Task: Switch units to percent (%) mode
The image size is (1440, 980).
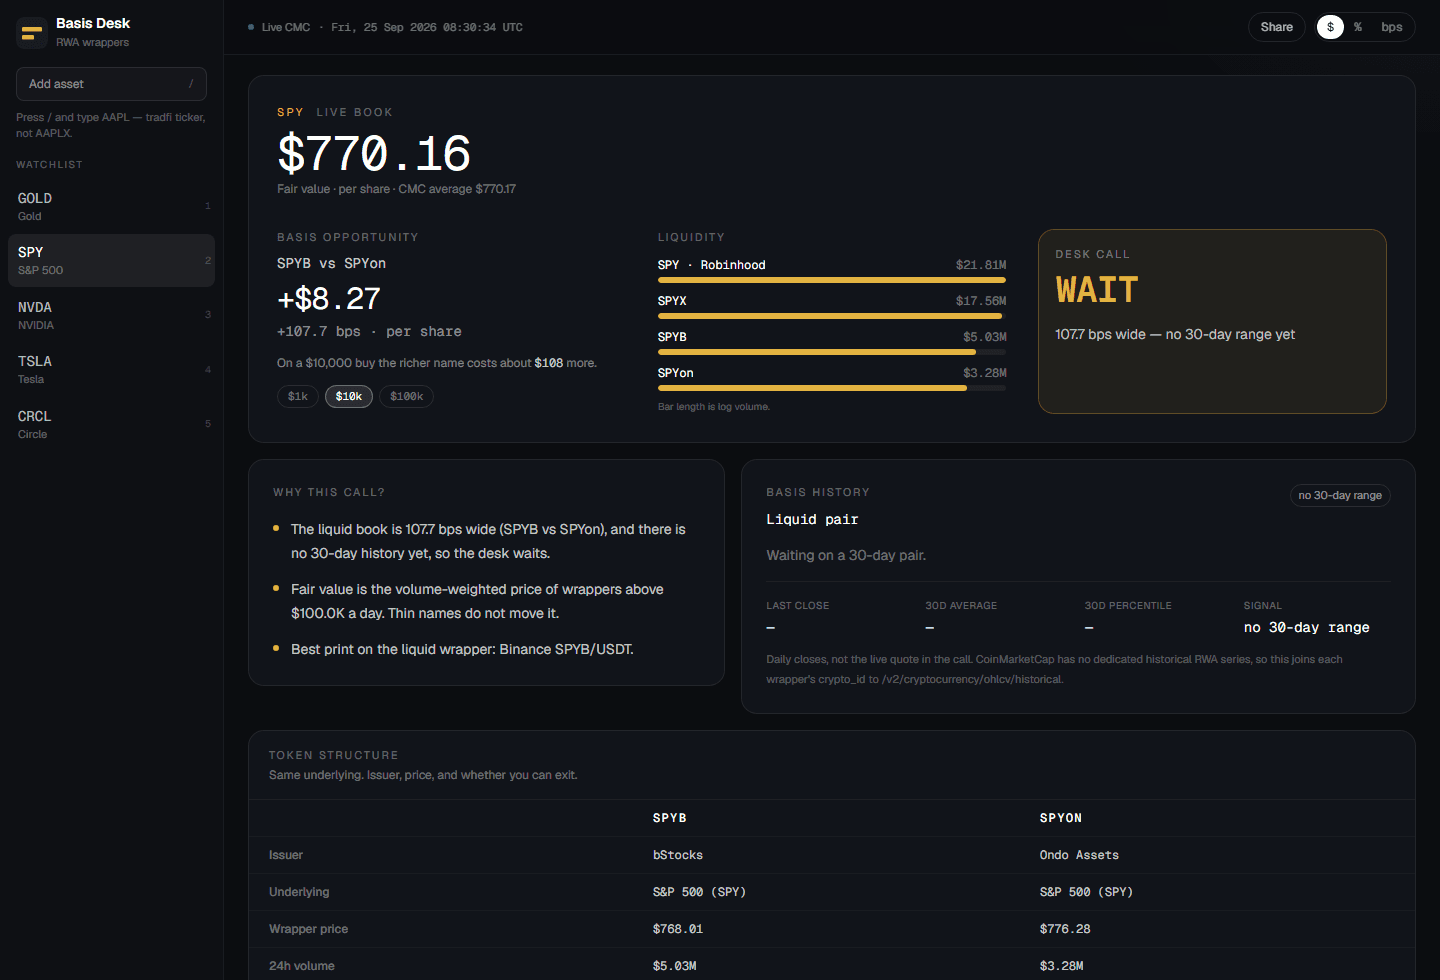Action: tap(1358, 27)
